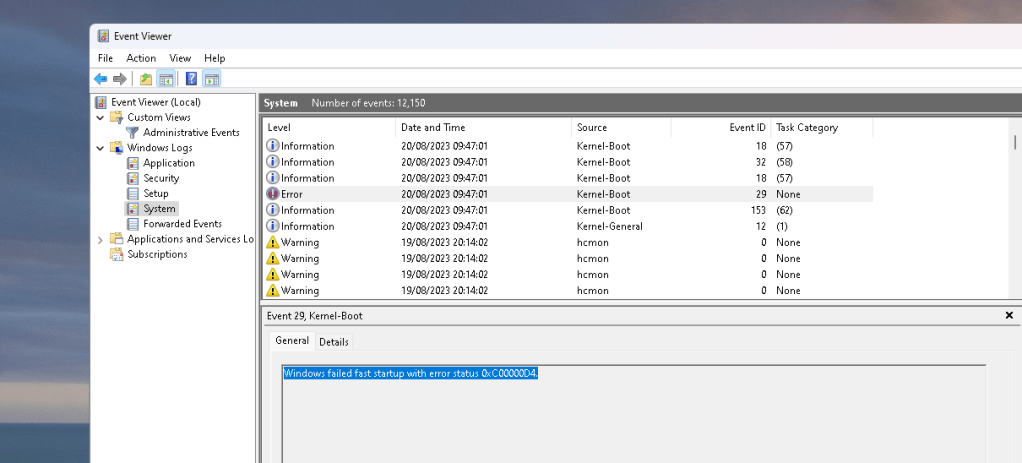Click the Up one level folder icon
The height and width of the screenshot is (463, 1022).
pos(146,79)
